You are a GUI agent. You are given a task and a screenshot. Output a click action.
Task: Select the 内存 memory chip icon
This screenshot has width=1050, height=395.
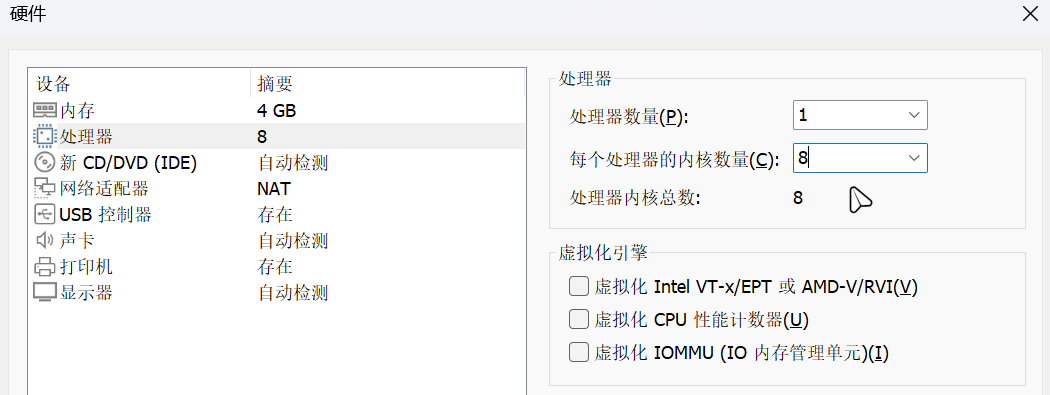[45, 110]
